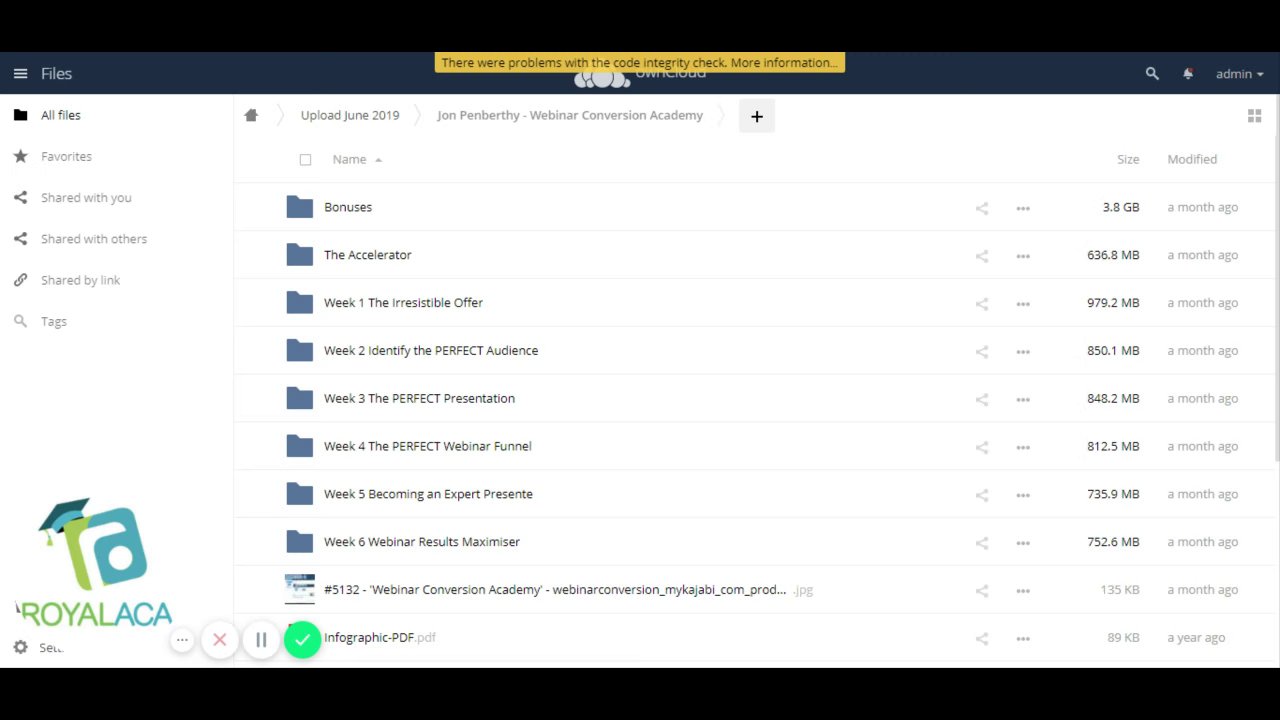Open Infographic-PDF.pdf file

pyautogui.click(x=380, y=638)
